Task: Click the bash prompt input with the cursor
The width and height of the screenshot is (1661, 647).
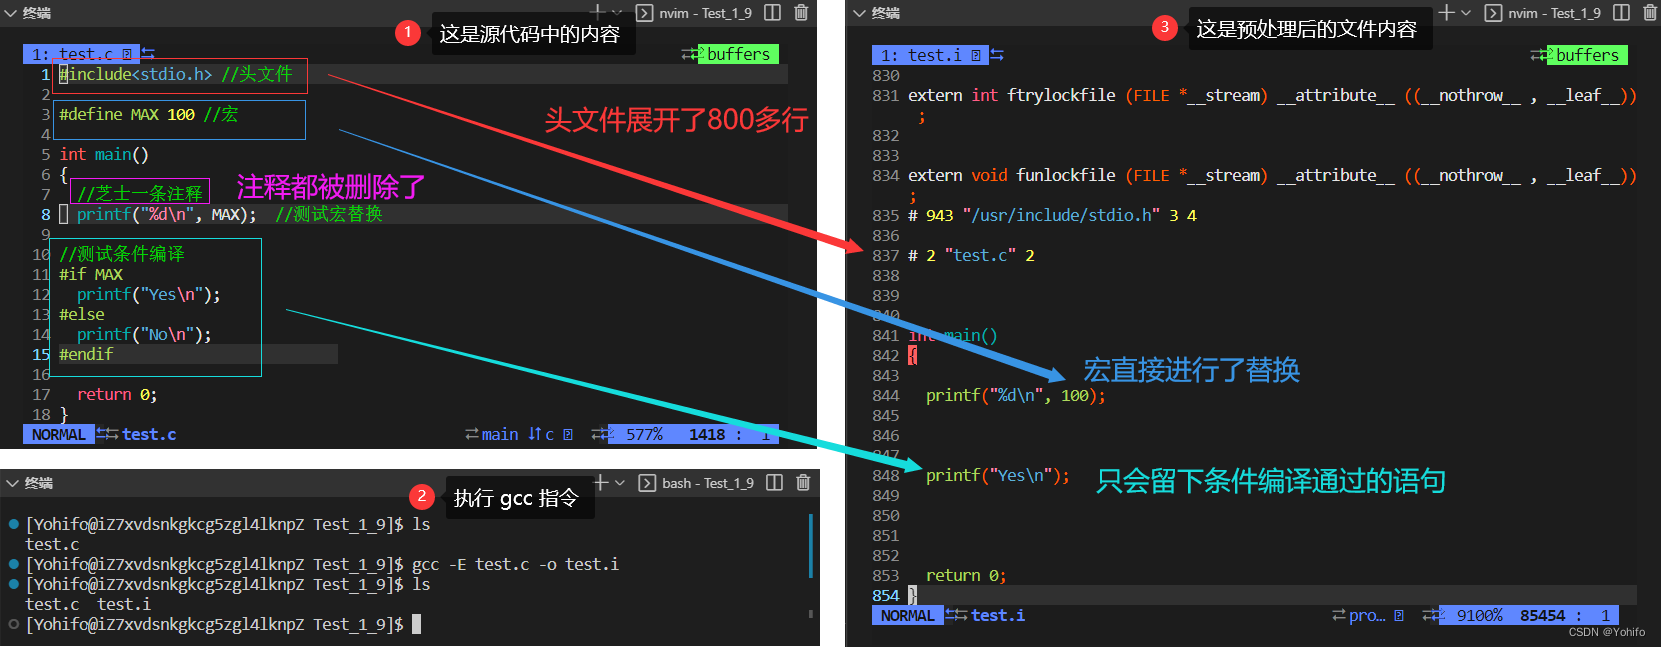Action: coord(416,624)
